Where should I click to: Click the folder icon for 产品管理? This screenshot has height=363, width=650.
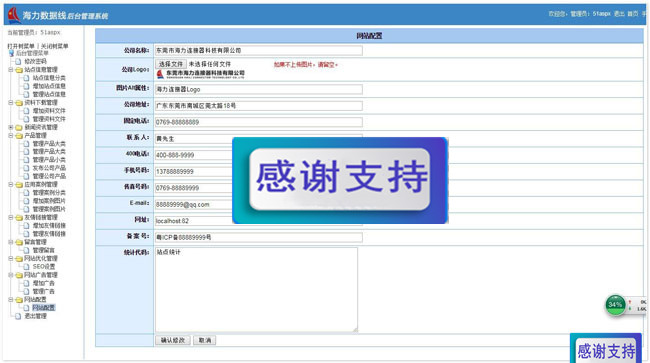[19, 136]
